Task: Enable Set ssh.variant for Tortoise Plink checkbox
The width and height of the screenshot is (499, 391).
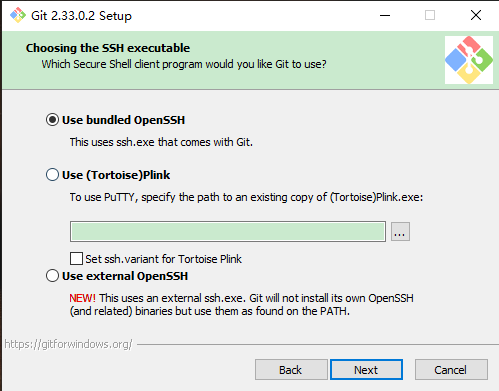Action: pos(76,259)
